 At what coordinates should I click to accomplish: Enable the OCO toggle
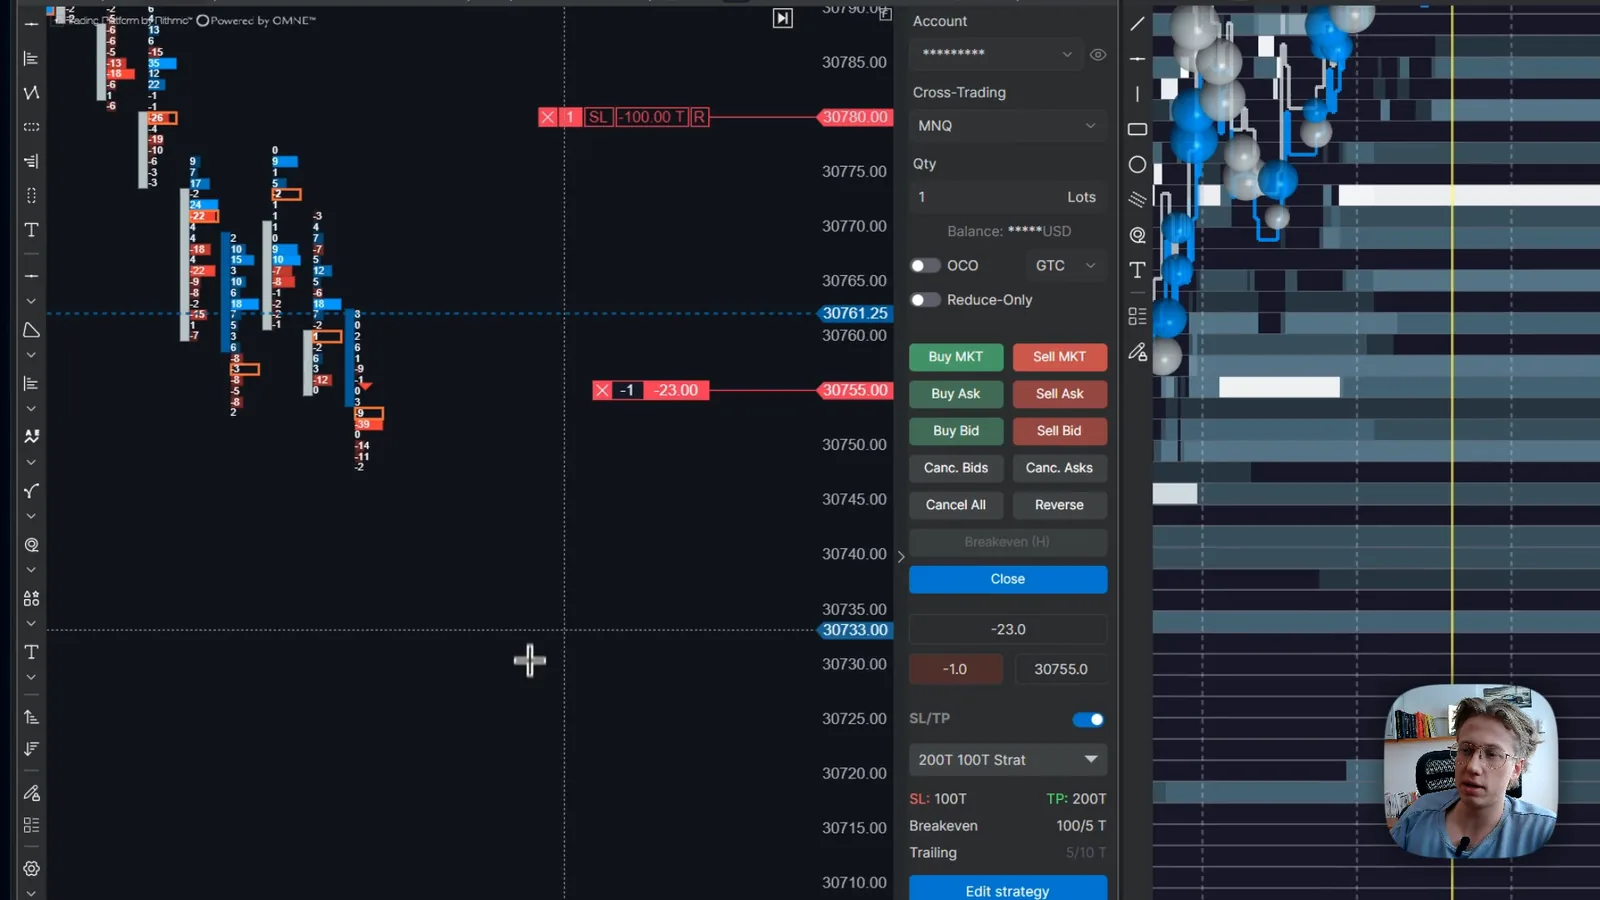[x=925, y=266]
